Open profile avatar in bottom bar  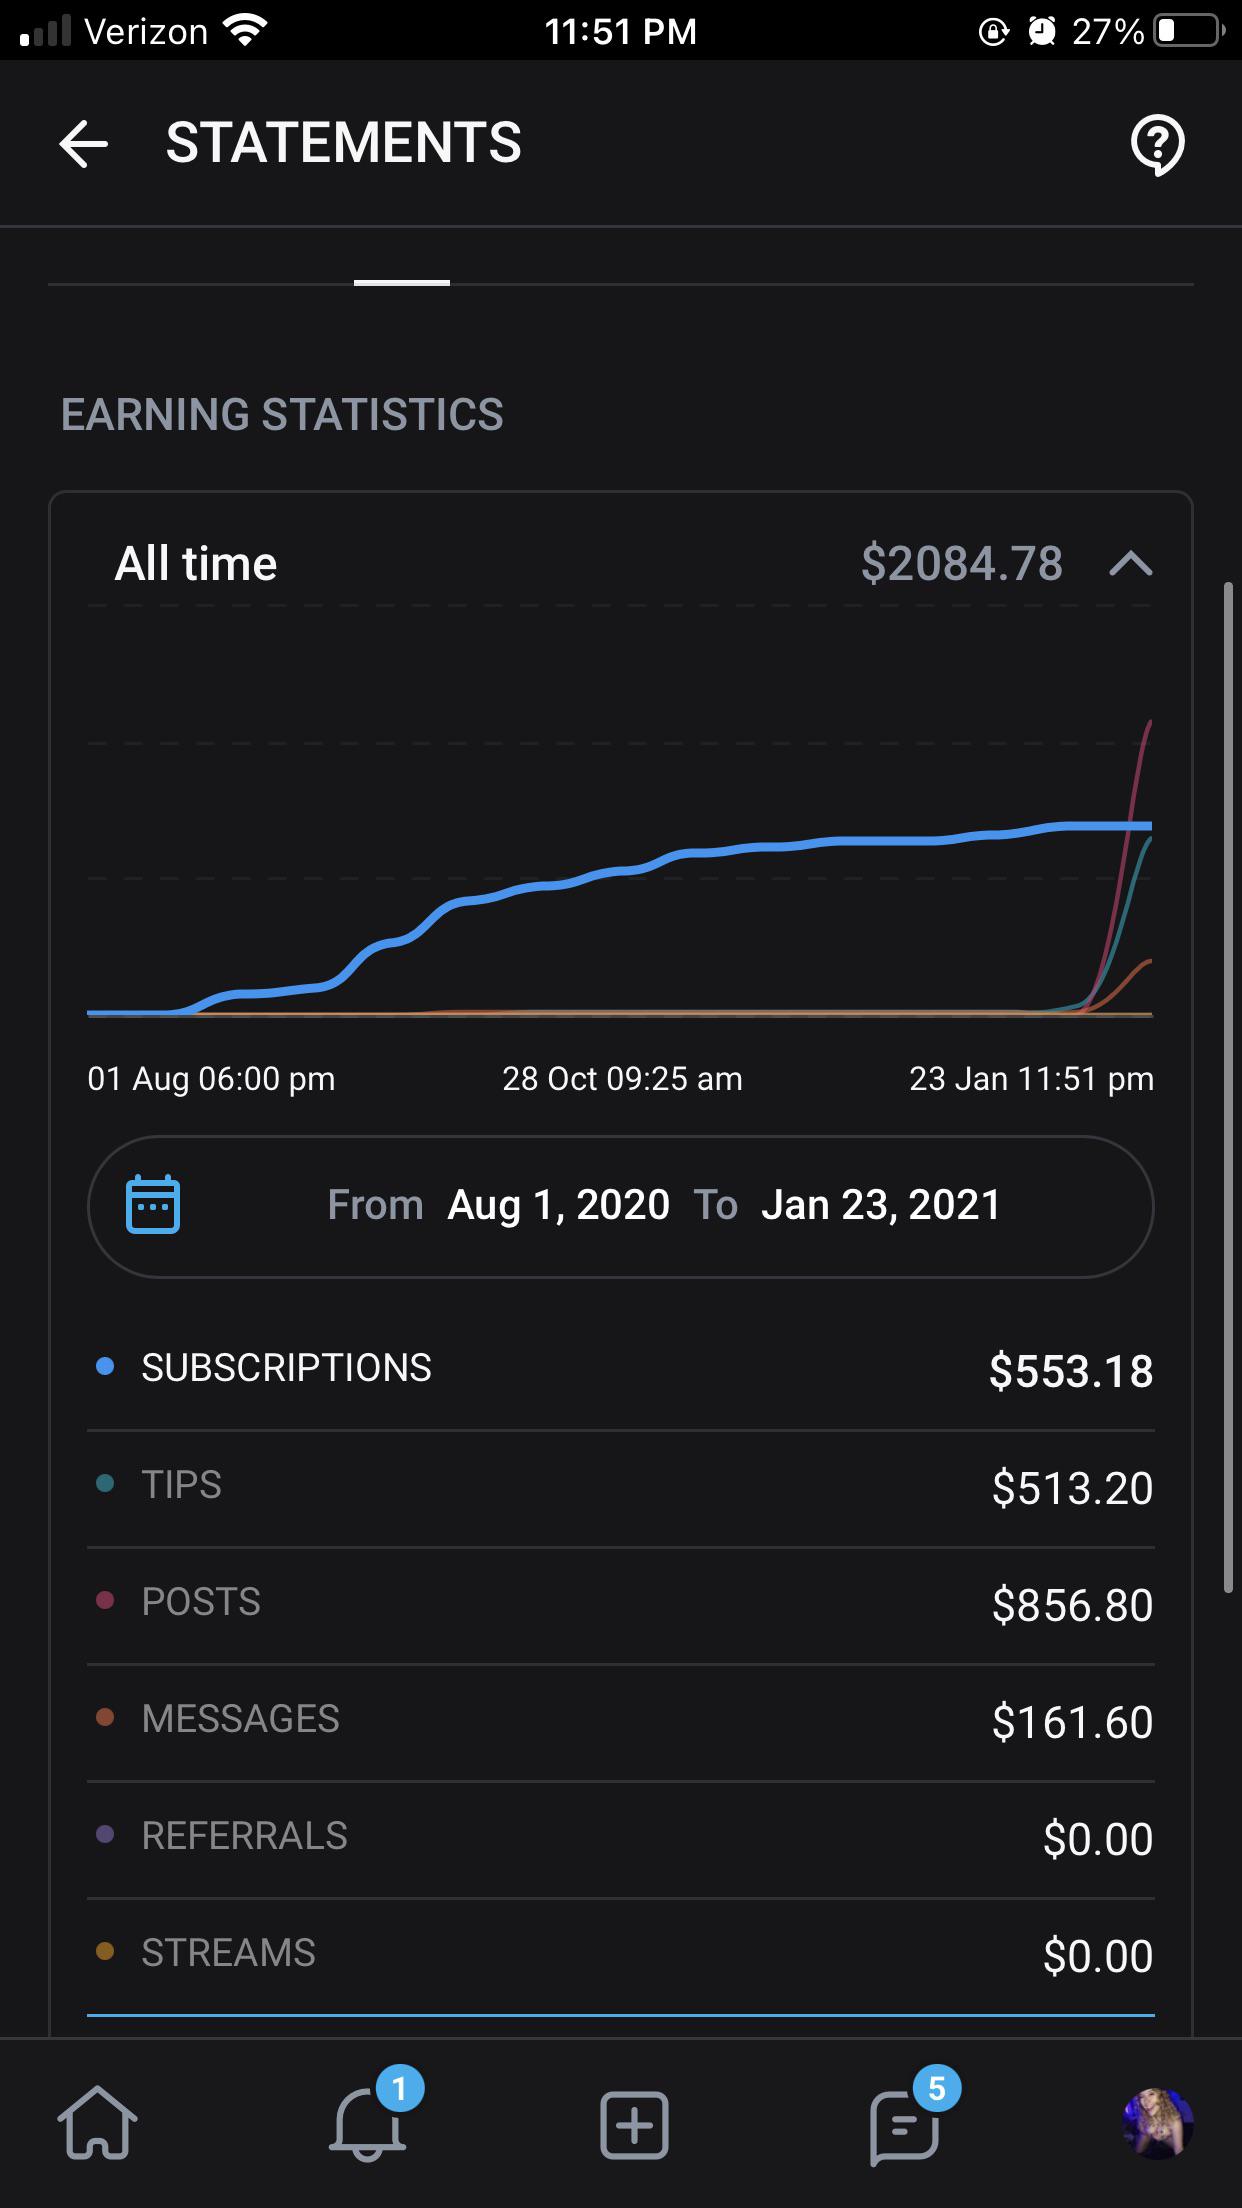[1157, 2124]
